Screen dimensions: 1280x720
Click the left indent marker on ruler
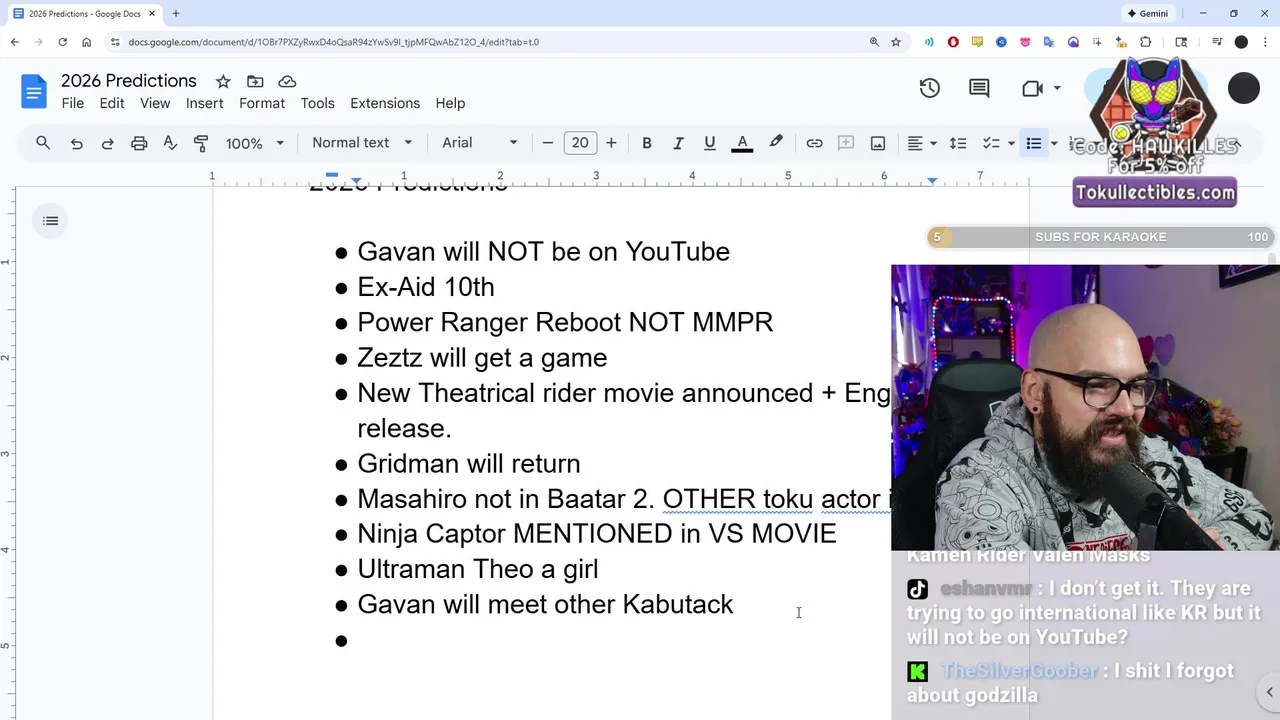point(356,181)
